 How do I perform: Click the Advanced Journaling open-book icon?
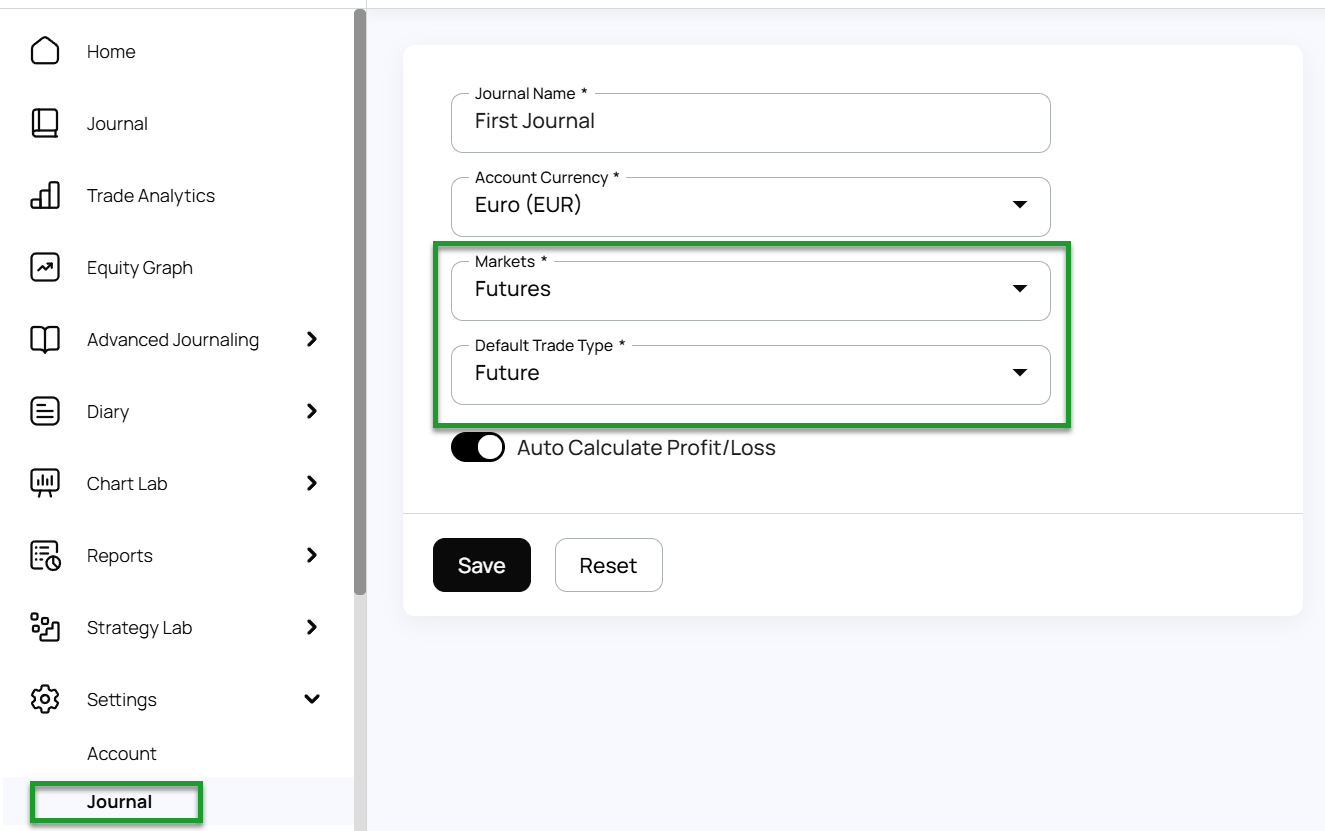pyautogui.click(x=45, y=339)
